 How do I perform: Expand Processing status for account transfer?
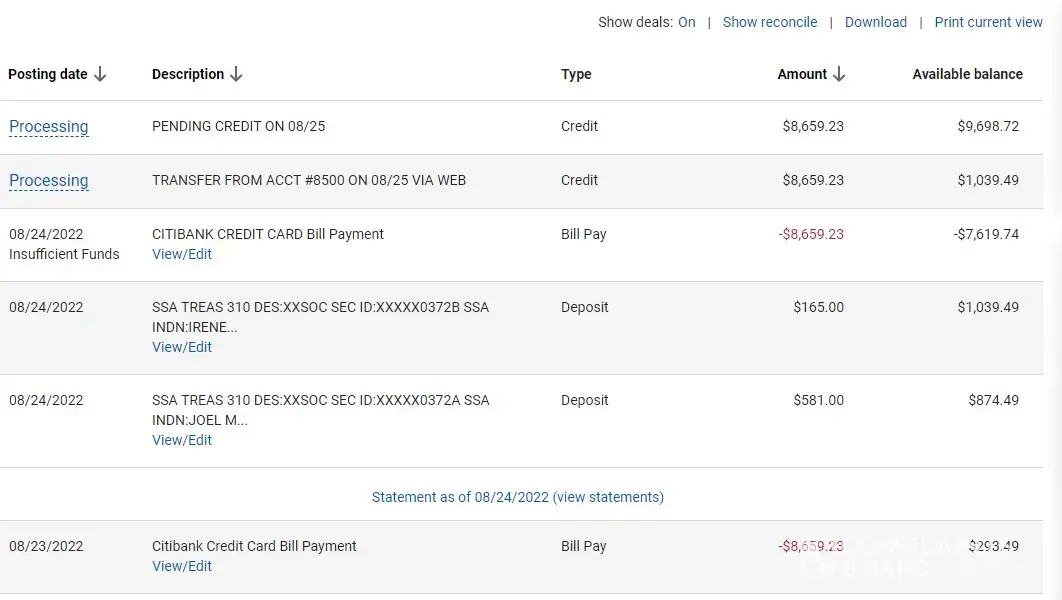point(49,181)
